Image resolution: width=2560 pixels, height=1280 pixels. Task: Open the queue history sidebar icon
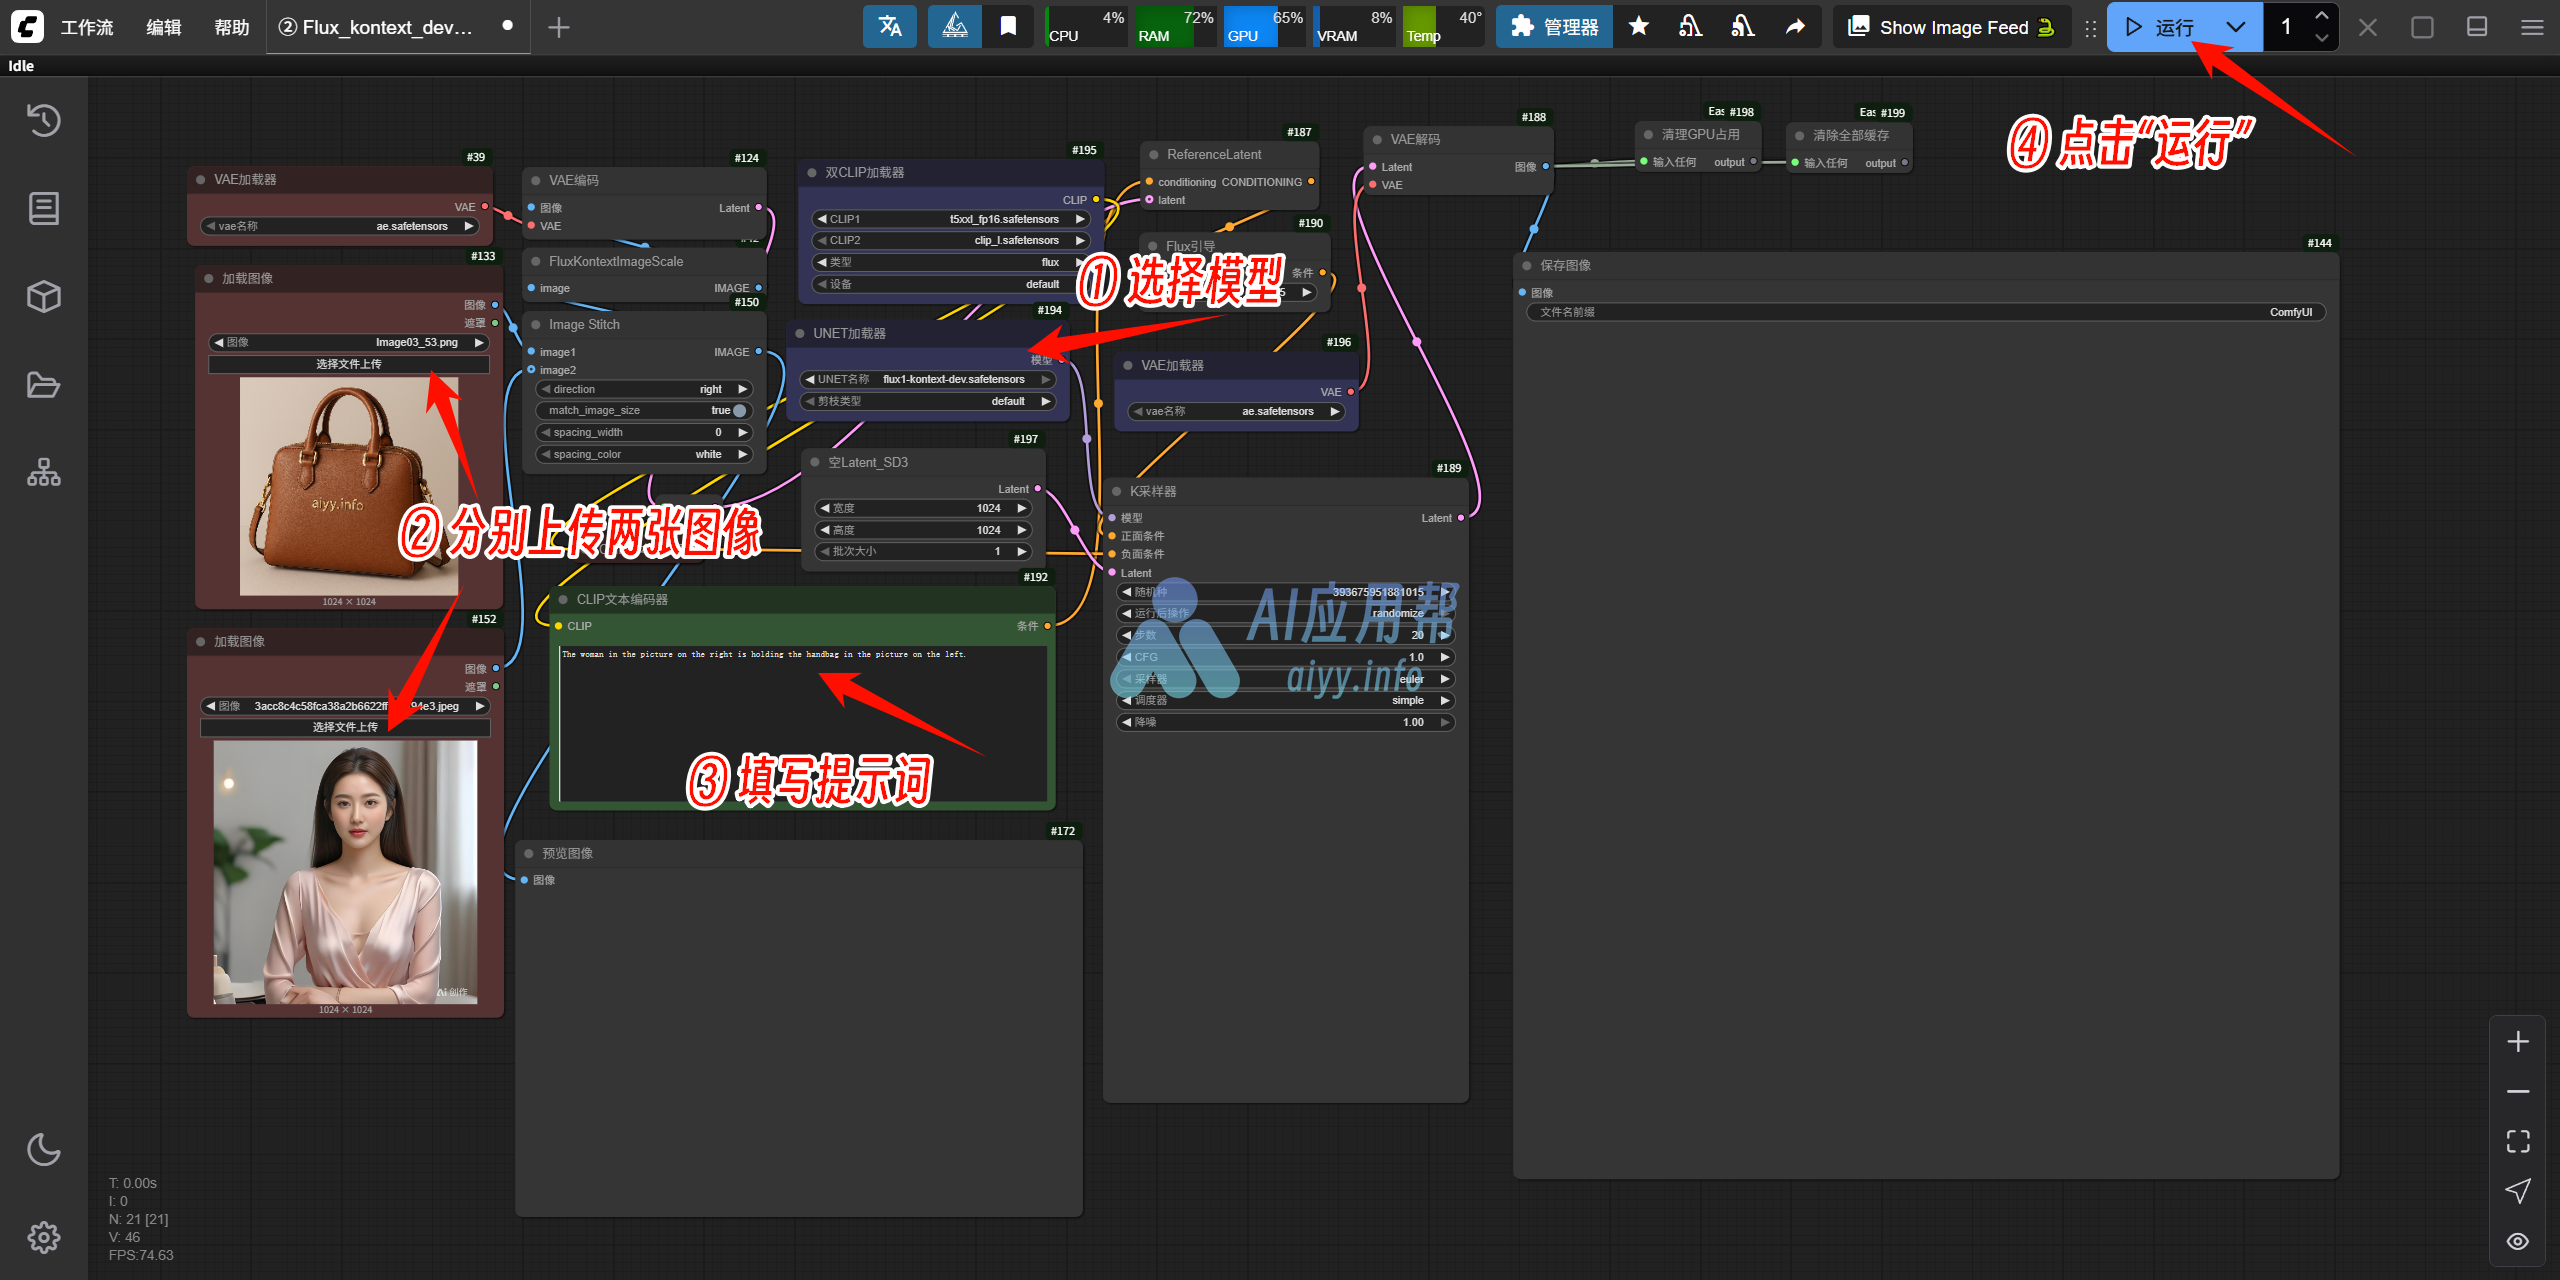click(x=44, y=120)
